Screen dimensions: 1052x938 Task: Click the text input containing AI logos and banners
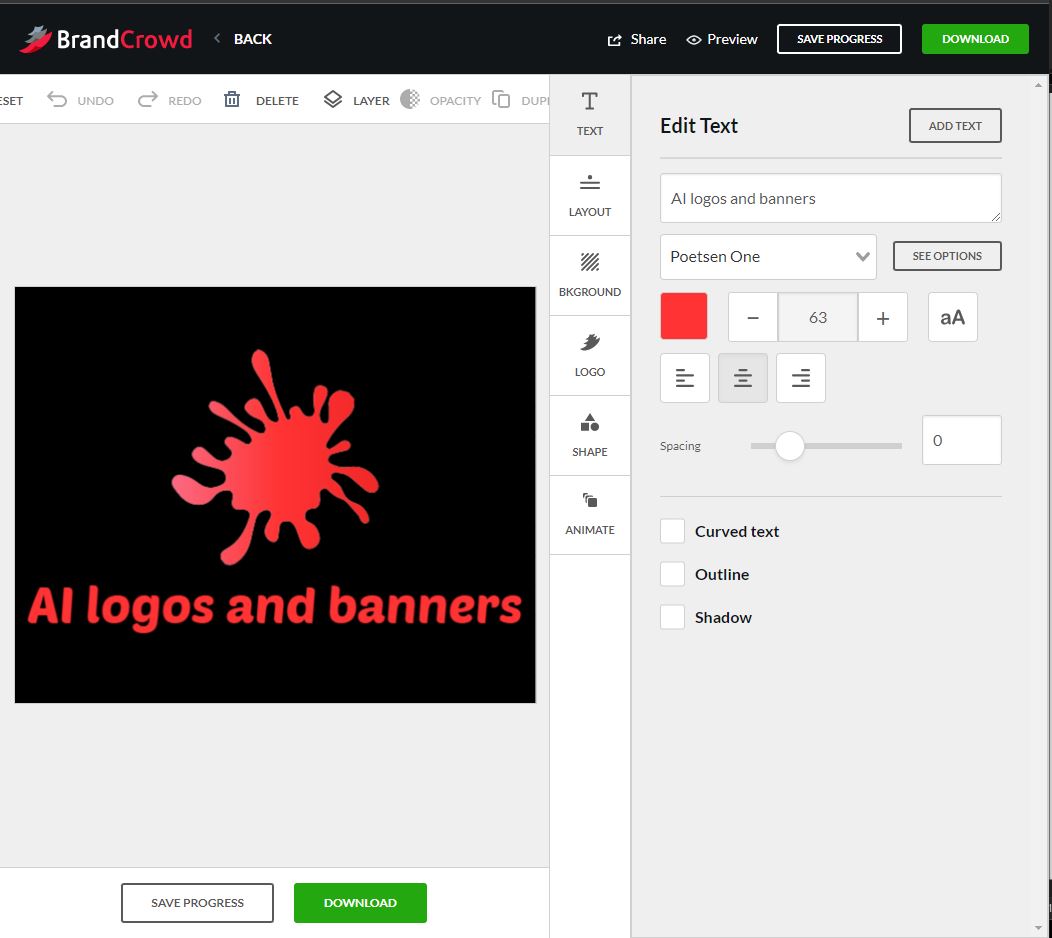[x=831, y=198]
